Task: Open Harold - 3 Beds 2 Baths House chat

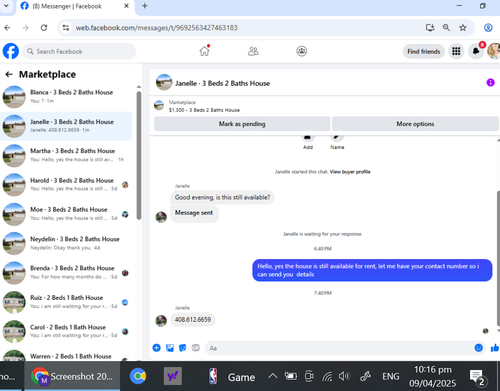Action: tap(67, 185)
